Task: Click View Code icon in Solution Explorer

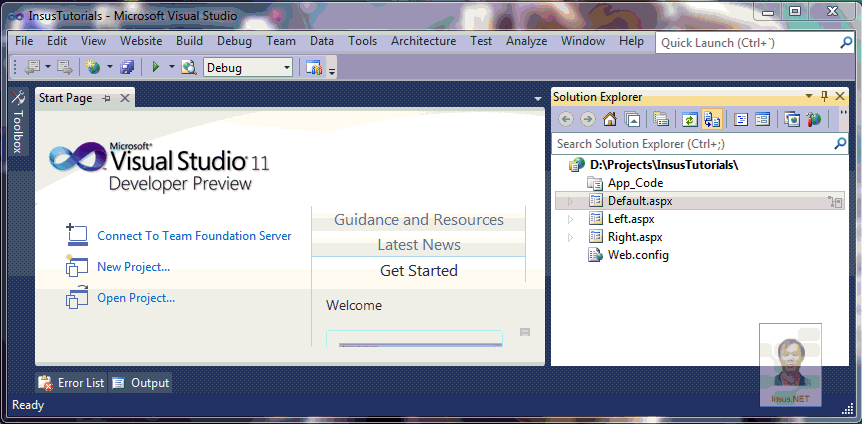Action: pyautogui.click(x=741, y=119)
